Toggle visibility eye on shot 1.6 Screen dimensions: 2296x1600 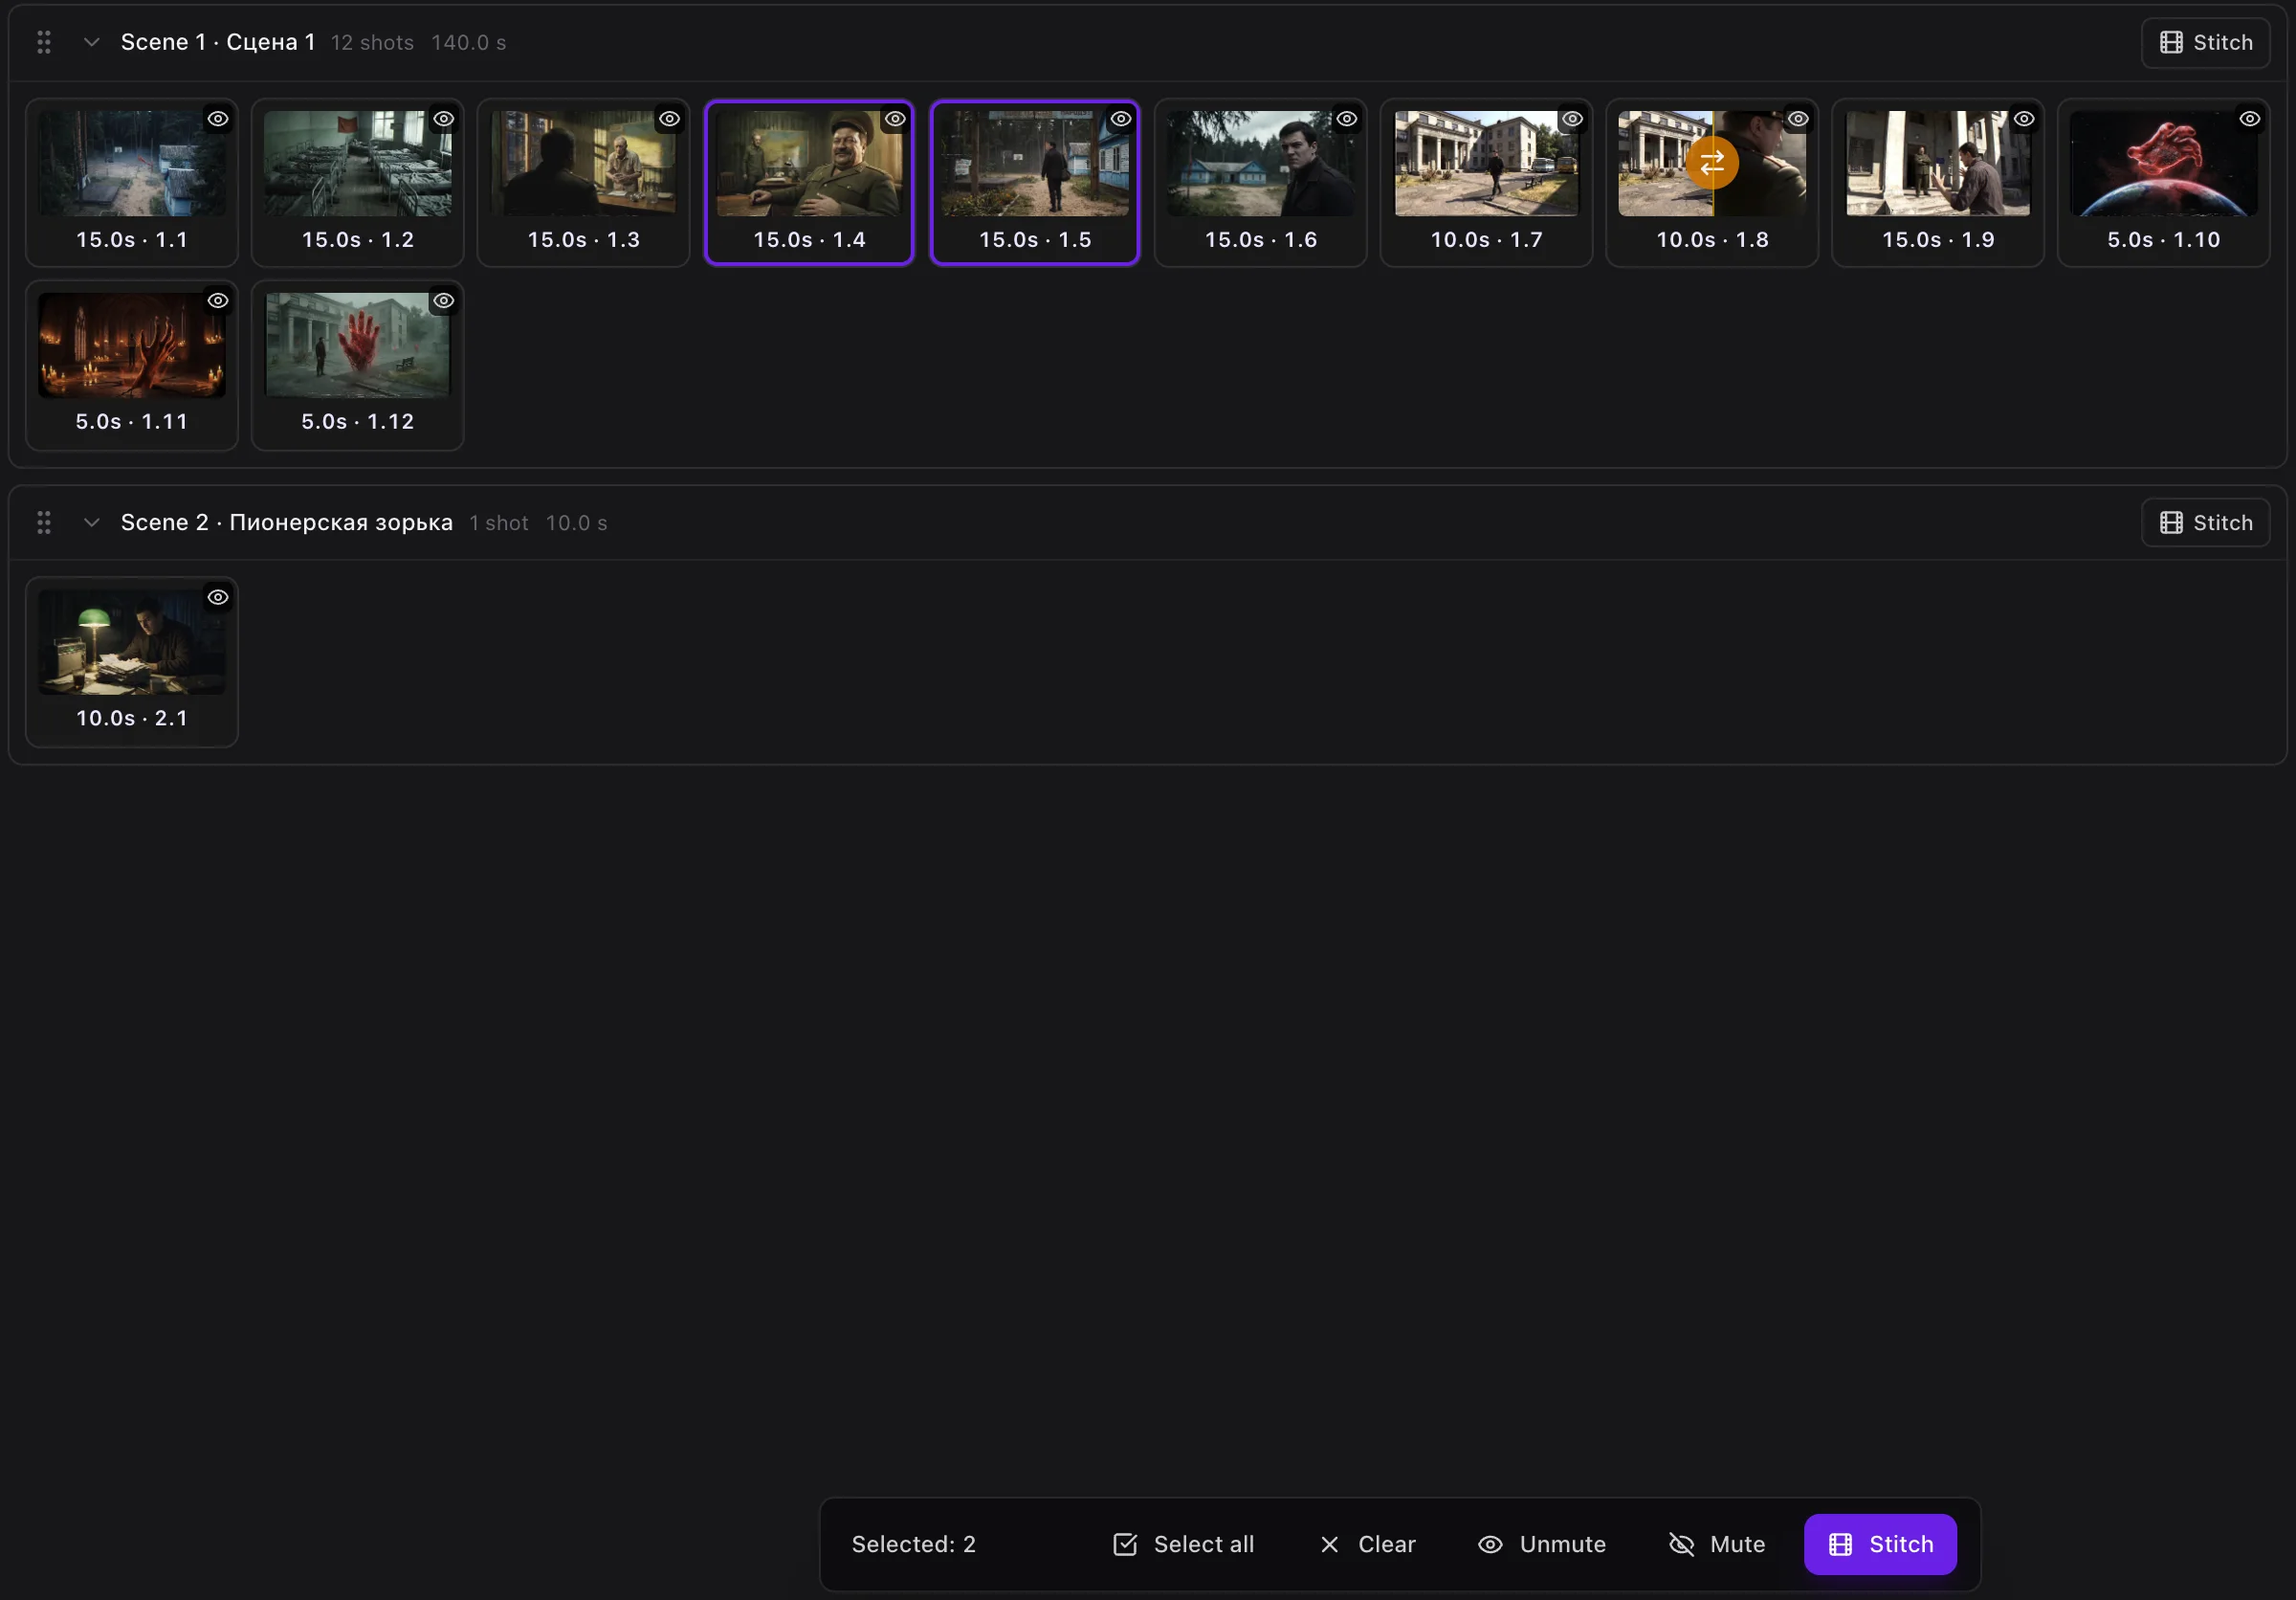coord(1347,119)
